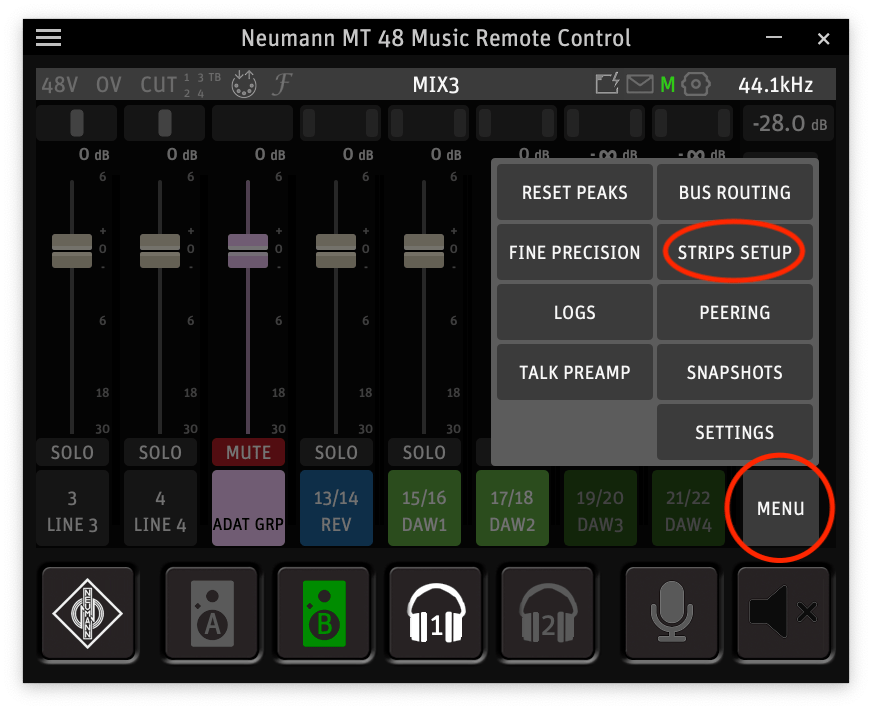Select Headphones 1 mix
Screen dimensions: 872x710
[x=436, y=612]
